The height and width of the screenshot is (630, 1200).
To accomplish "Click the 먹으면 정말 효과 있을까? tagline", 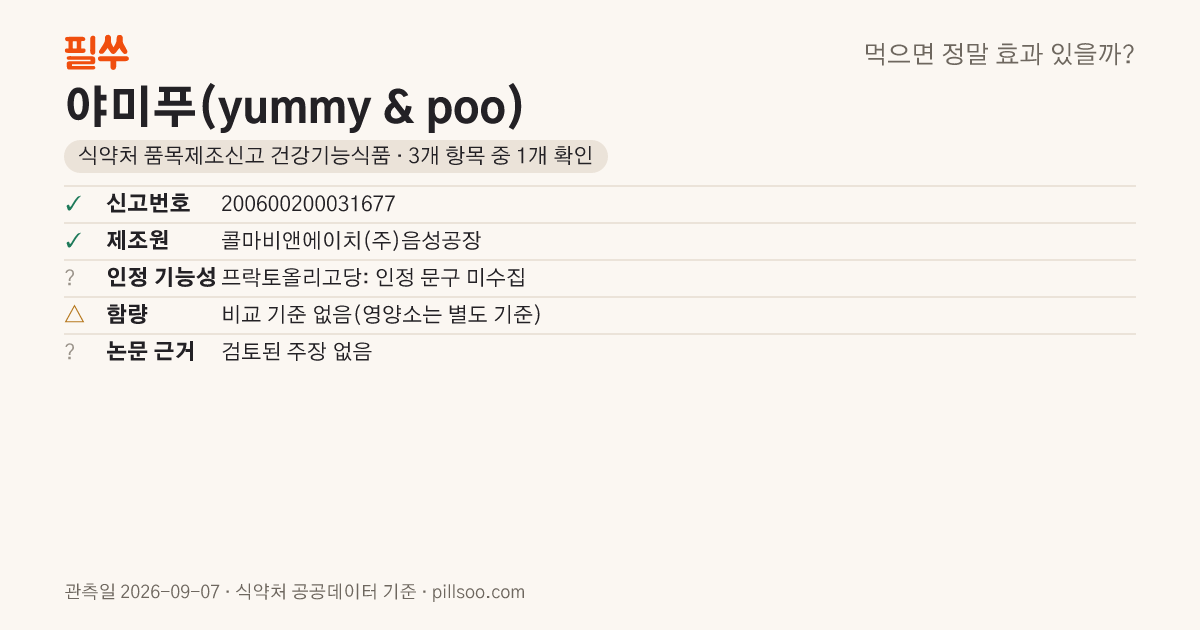I will (999, 54).
